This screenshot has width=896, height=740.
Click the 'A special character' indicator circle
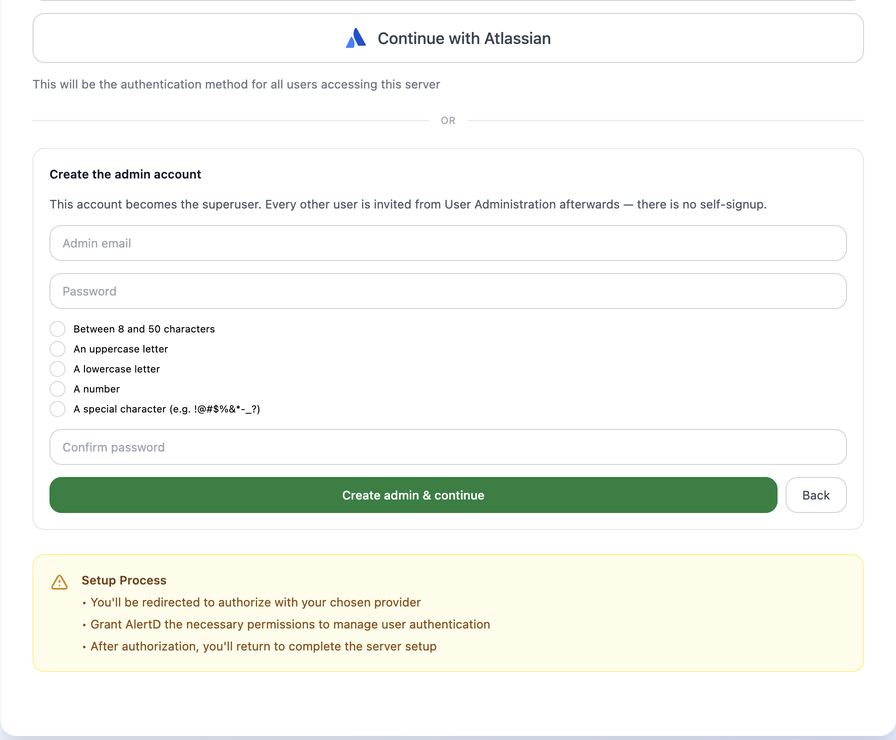(57, 409)
